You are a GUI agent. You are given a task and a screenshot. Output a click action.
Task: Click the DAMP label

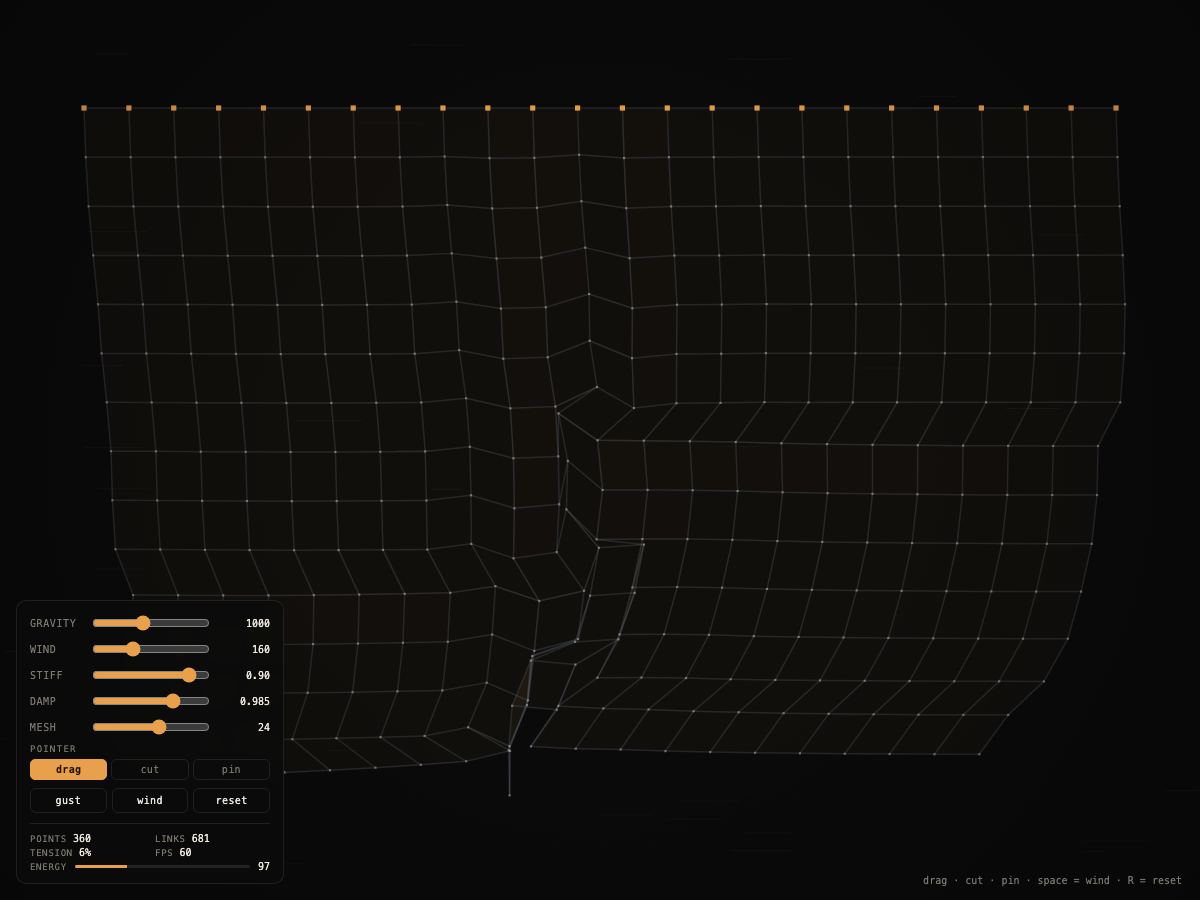(43, 701)
